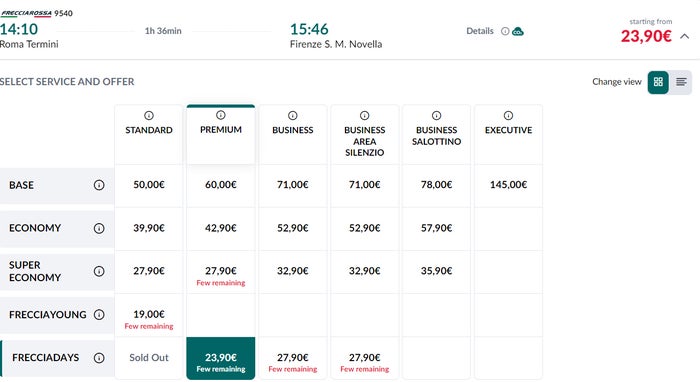Click the SUPER ECONOMY row label
The width and height of the screenshot is (700, 382).
[x=35, y=271]
